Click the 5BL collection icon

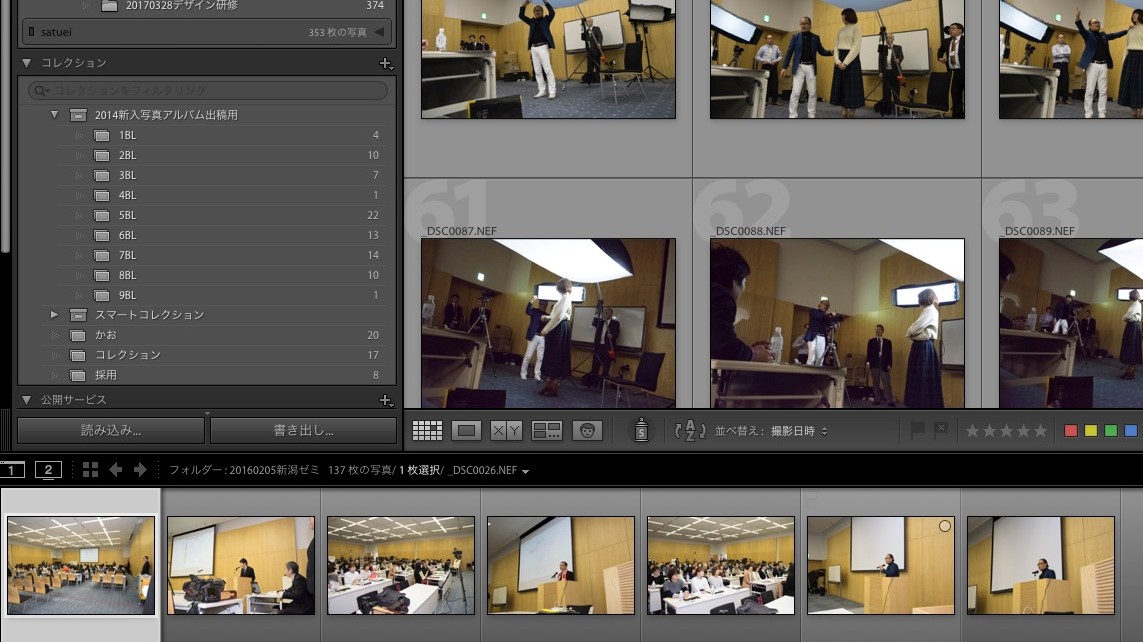click(102, 216)
